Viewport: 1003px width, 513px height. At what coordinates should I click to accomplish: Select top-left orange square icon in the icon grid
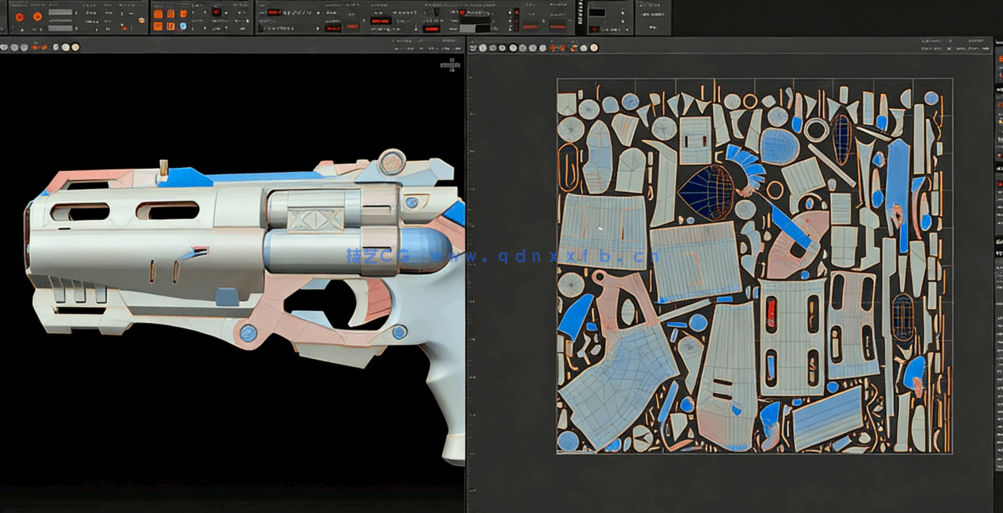coord(157,14)
